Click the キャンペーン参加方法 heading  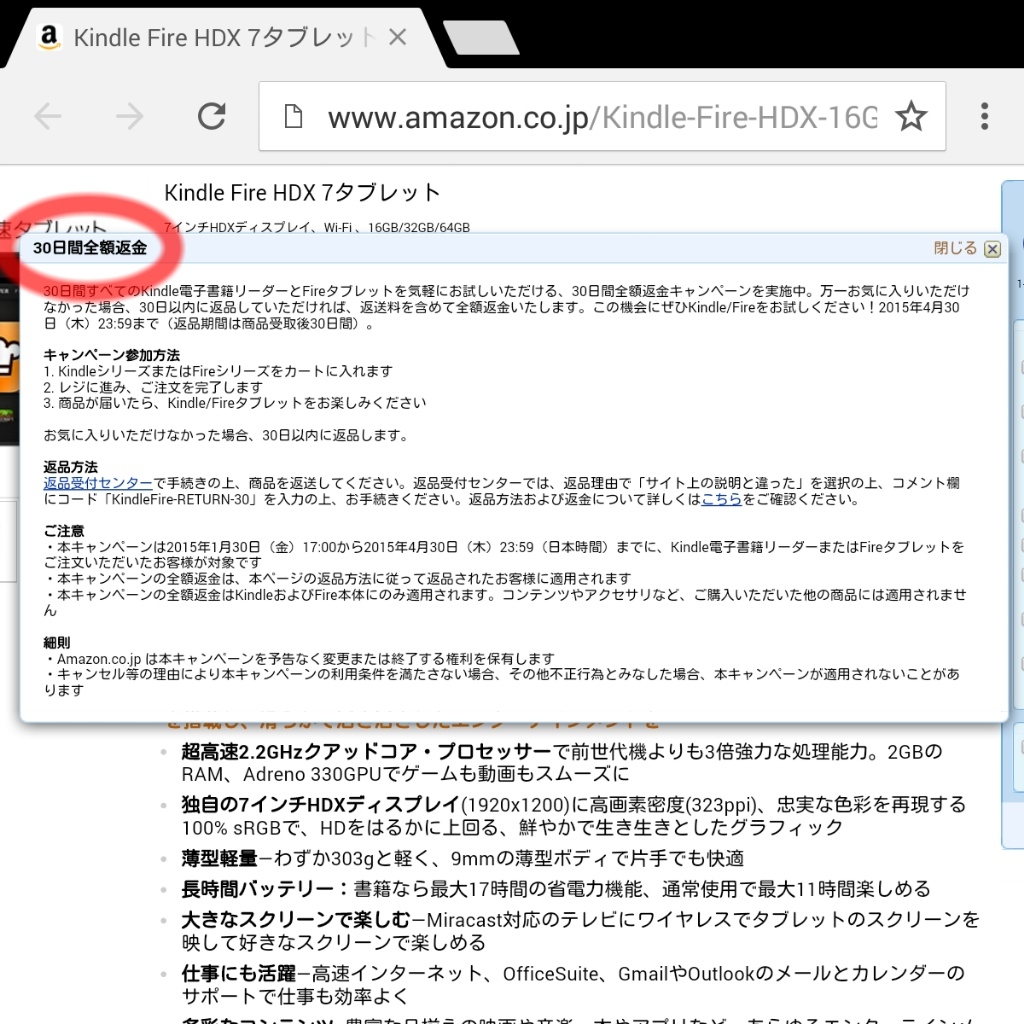(111, 355)
